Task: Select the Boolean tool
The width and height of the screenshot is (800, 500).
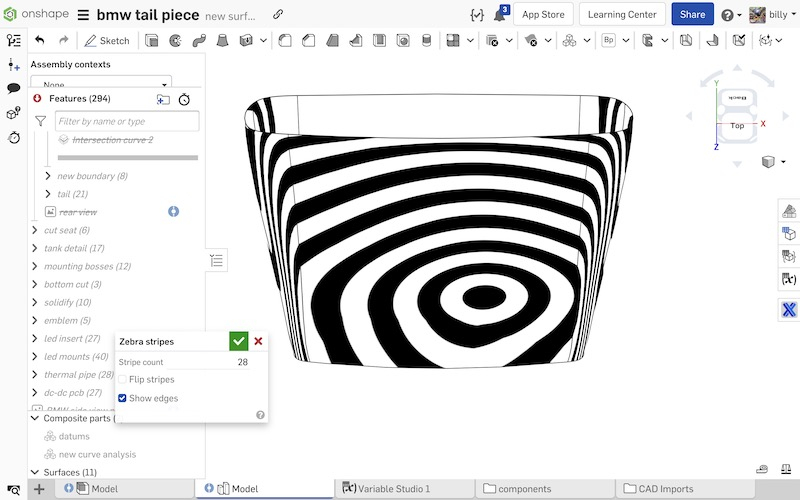Action: 453,40
